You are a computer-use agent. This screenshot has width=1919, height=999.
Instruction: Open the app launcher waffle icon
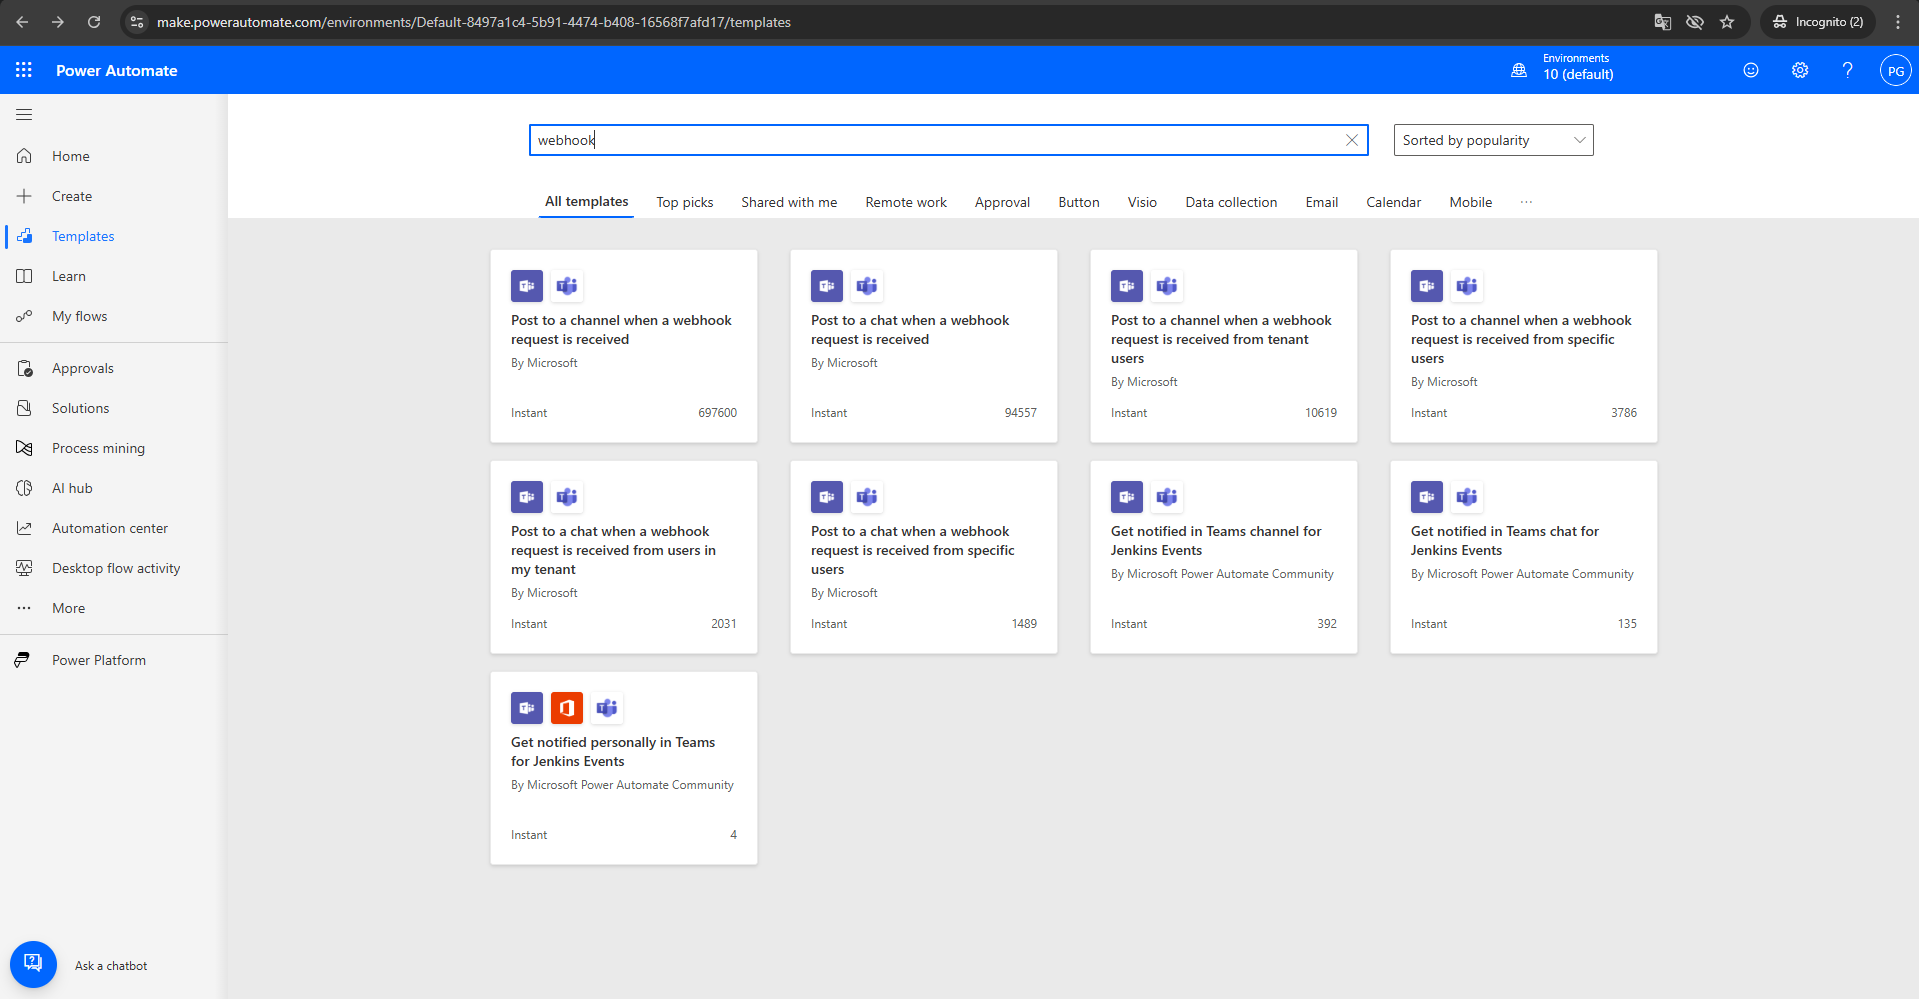click(x=24, y=70)
